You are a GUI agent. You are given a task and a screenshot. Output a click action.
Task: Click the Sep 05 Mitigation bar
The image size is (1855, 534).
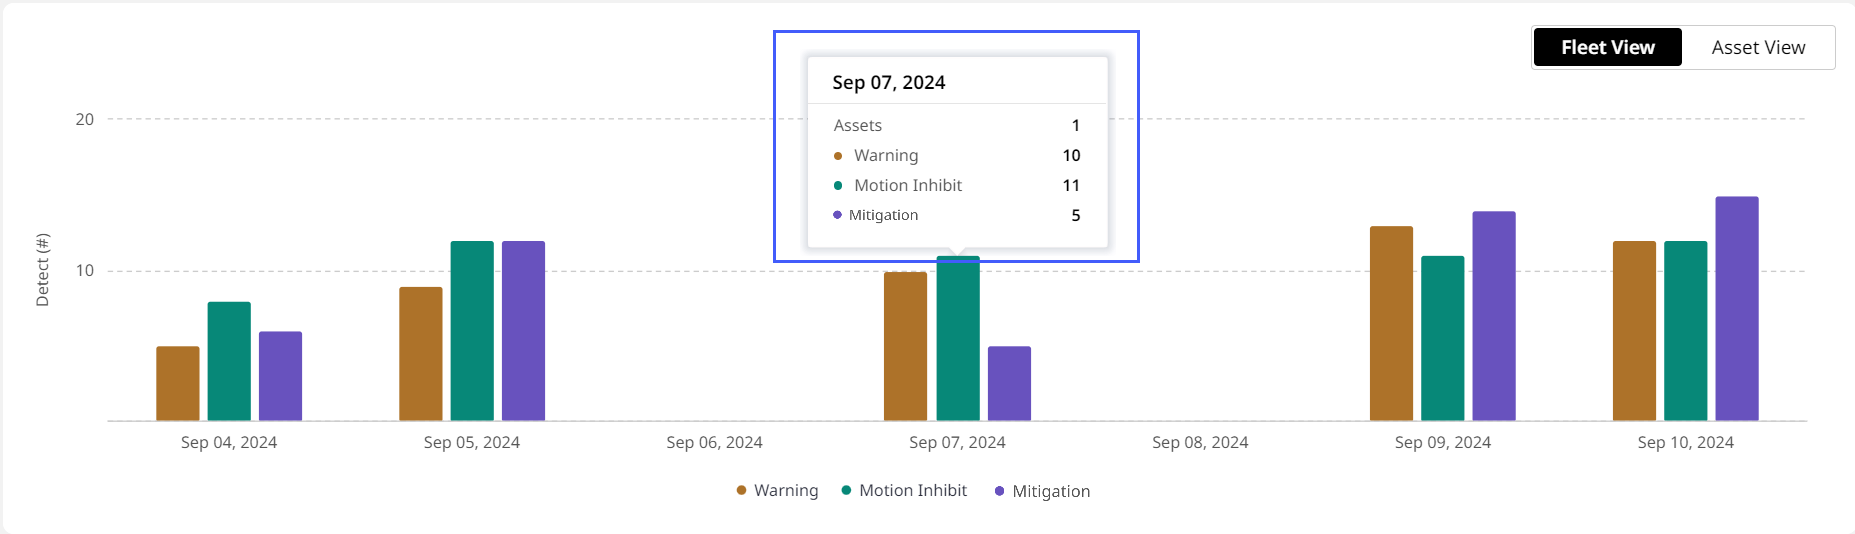click(x=523, y=331)
